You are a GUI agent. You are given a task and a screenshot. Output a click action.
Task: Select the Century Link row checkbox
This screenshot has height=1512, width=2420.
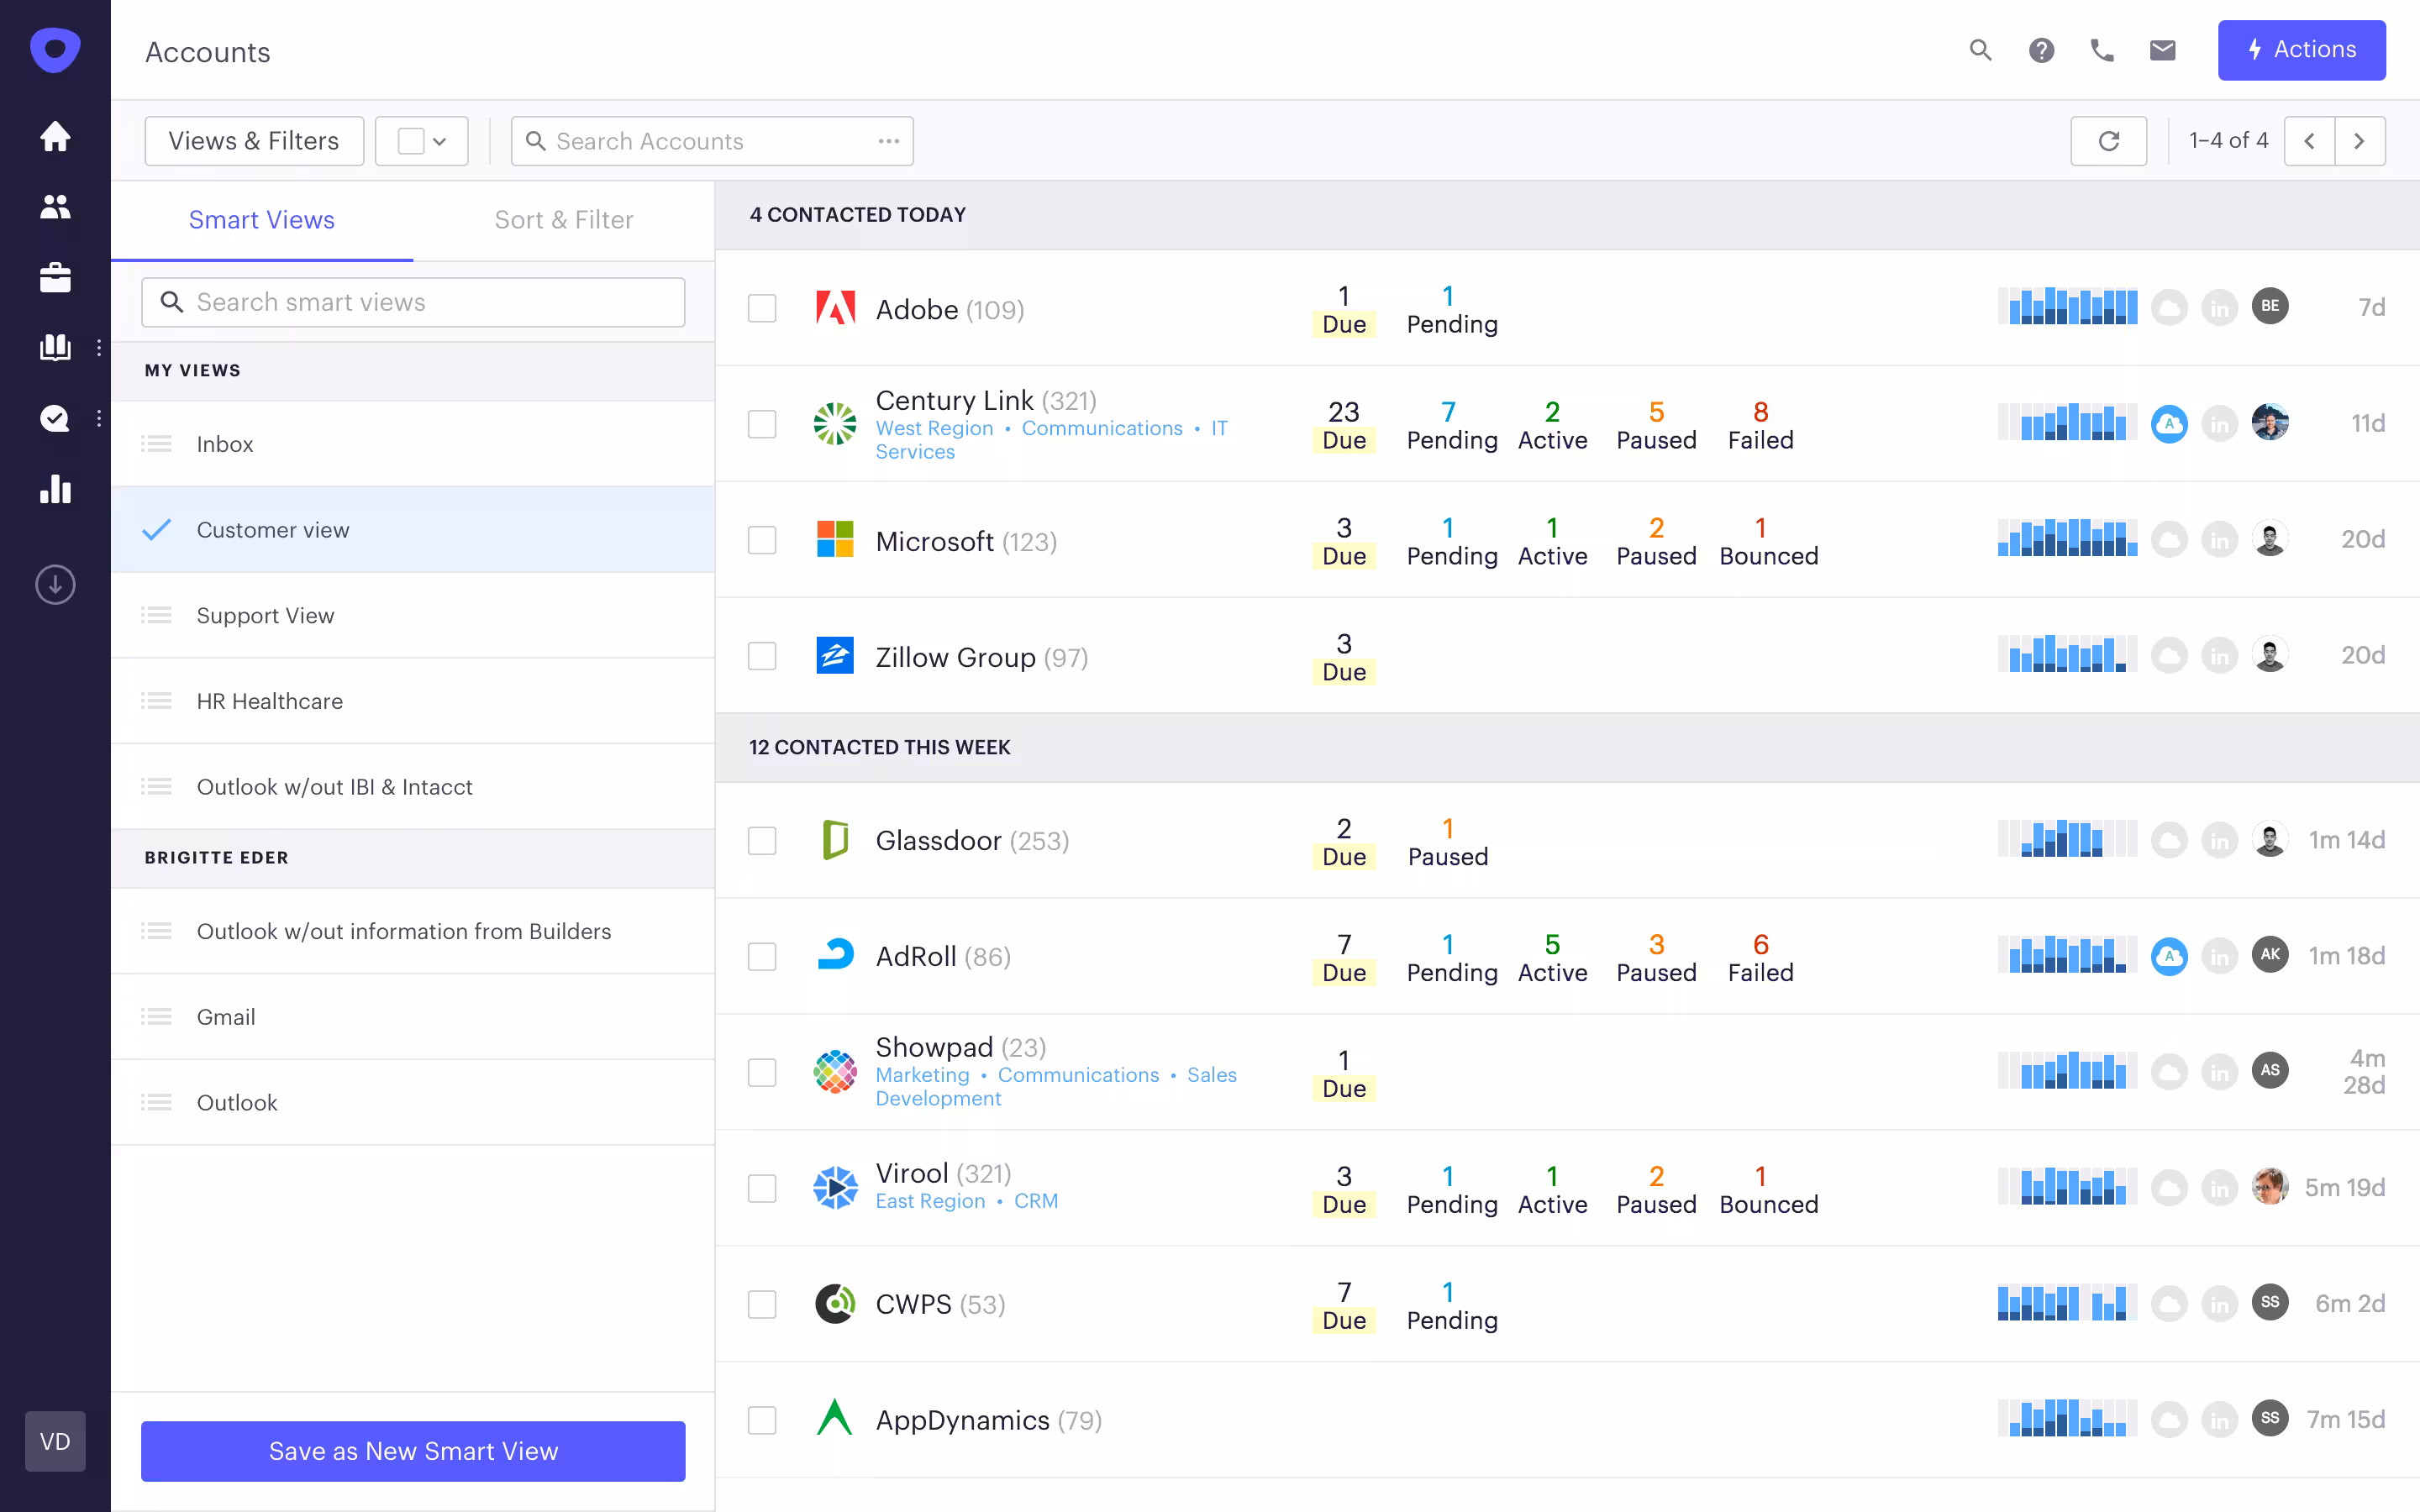point(762,424)
